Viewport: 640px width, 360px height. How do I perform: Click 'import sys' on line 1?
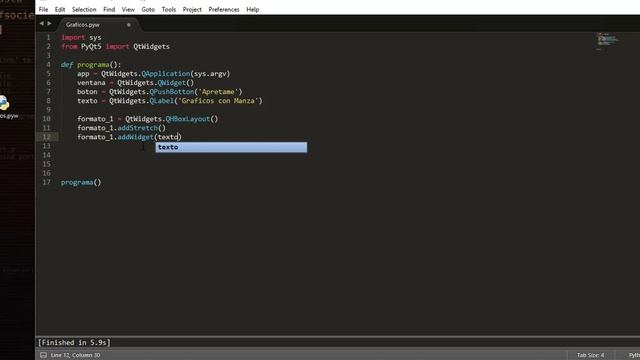click(81, 38)
